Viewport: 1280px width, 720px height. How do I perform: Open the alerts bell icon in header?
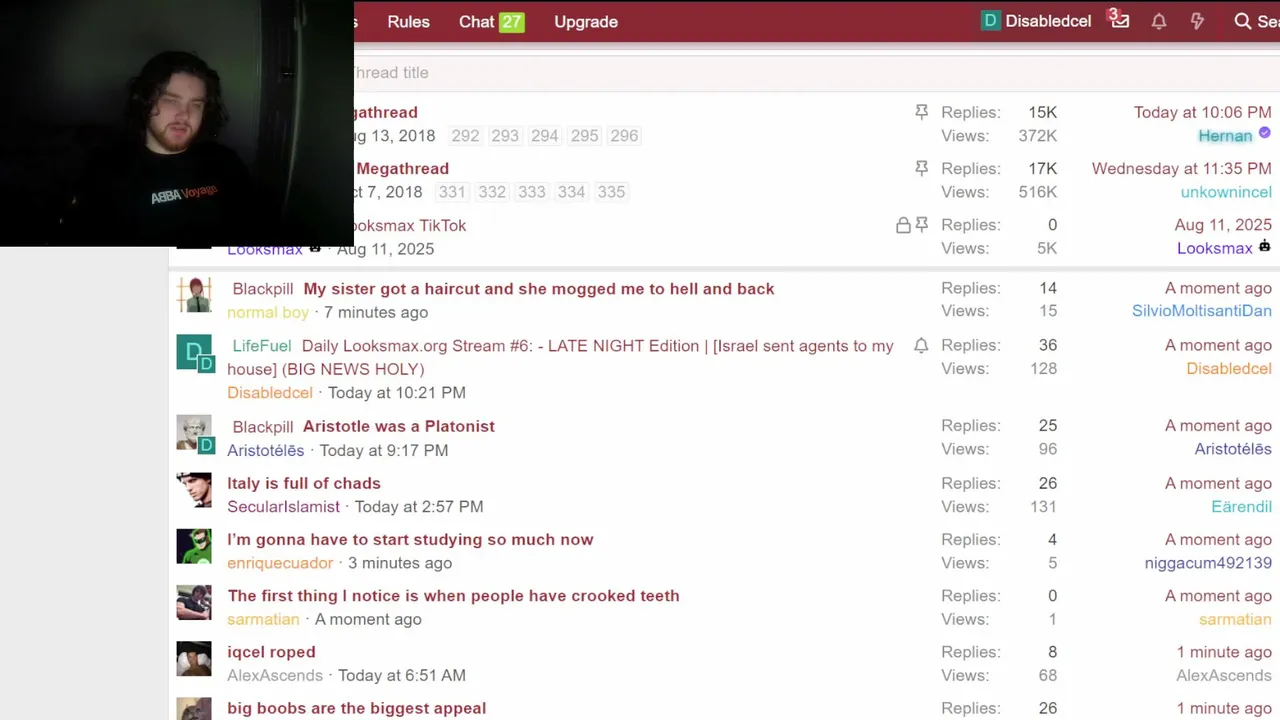pos(1159,21)
